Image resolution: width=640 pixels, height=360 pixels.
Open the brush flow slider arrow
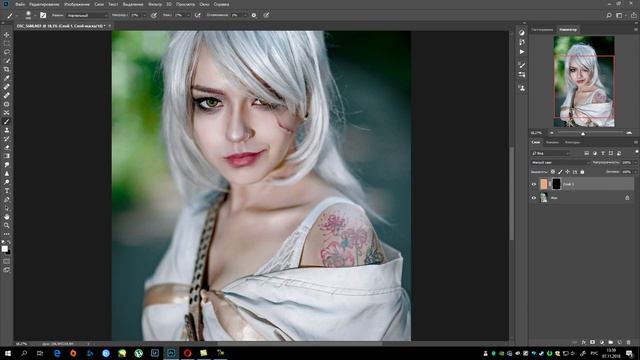point(189,15)
